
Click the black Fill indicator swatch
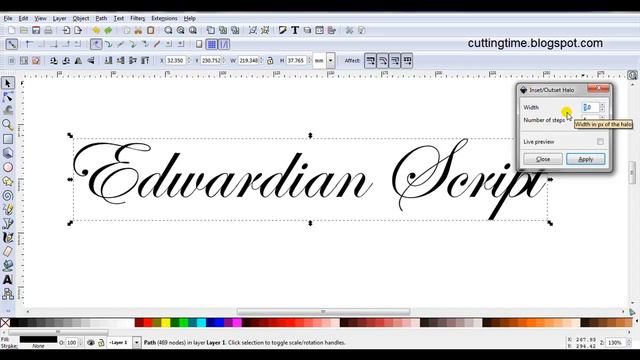[x=38, y=340]
